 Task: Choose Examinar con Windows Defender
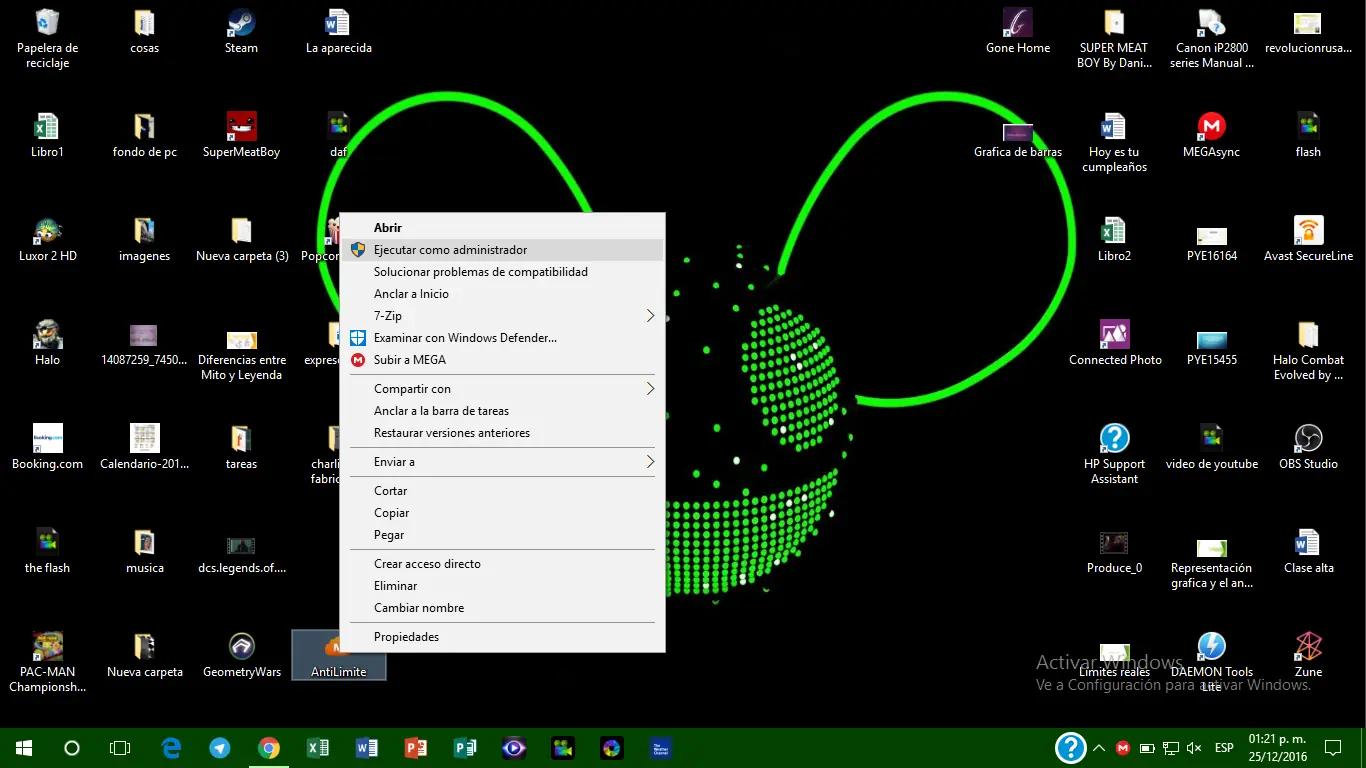coord(503,338)
